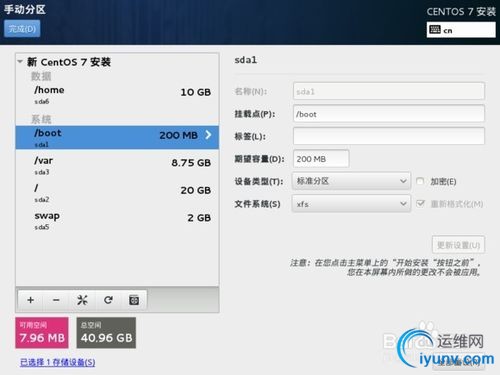Open the disk summary icon in toolbar
500x375 pixels.
click(x=134, y=300)
